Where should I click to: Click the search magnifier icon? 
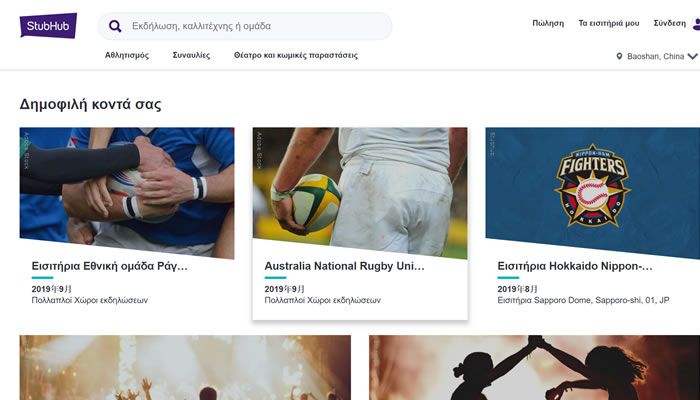[x=115, y=26]
